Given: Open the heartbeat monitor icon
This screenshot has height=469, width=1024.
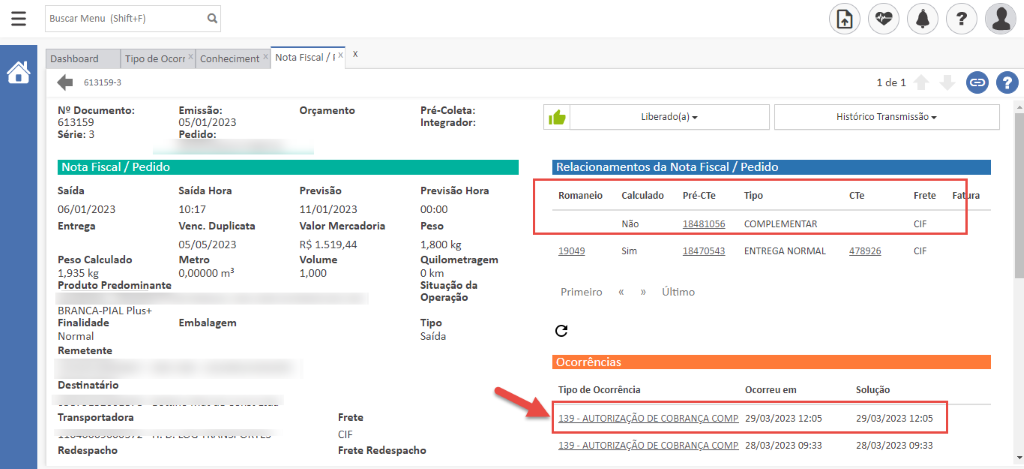Looking at the screenshot, I should (x=883, y=18).
